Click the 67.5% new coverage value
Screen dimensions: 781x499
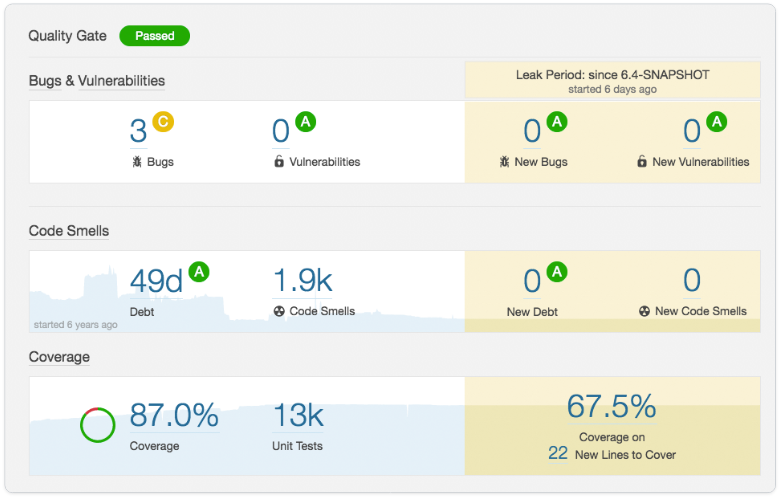pyautogui.click(x=611, y=406)
